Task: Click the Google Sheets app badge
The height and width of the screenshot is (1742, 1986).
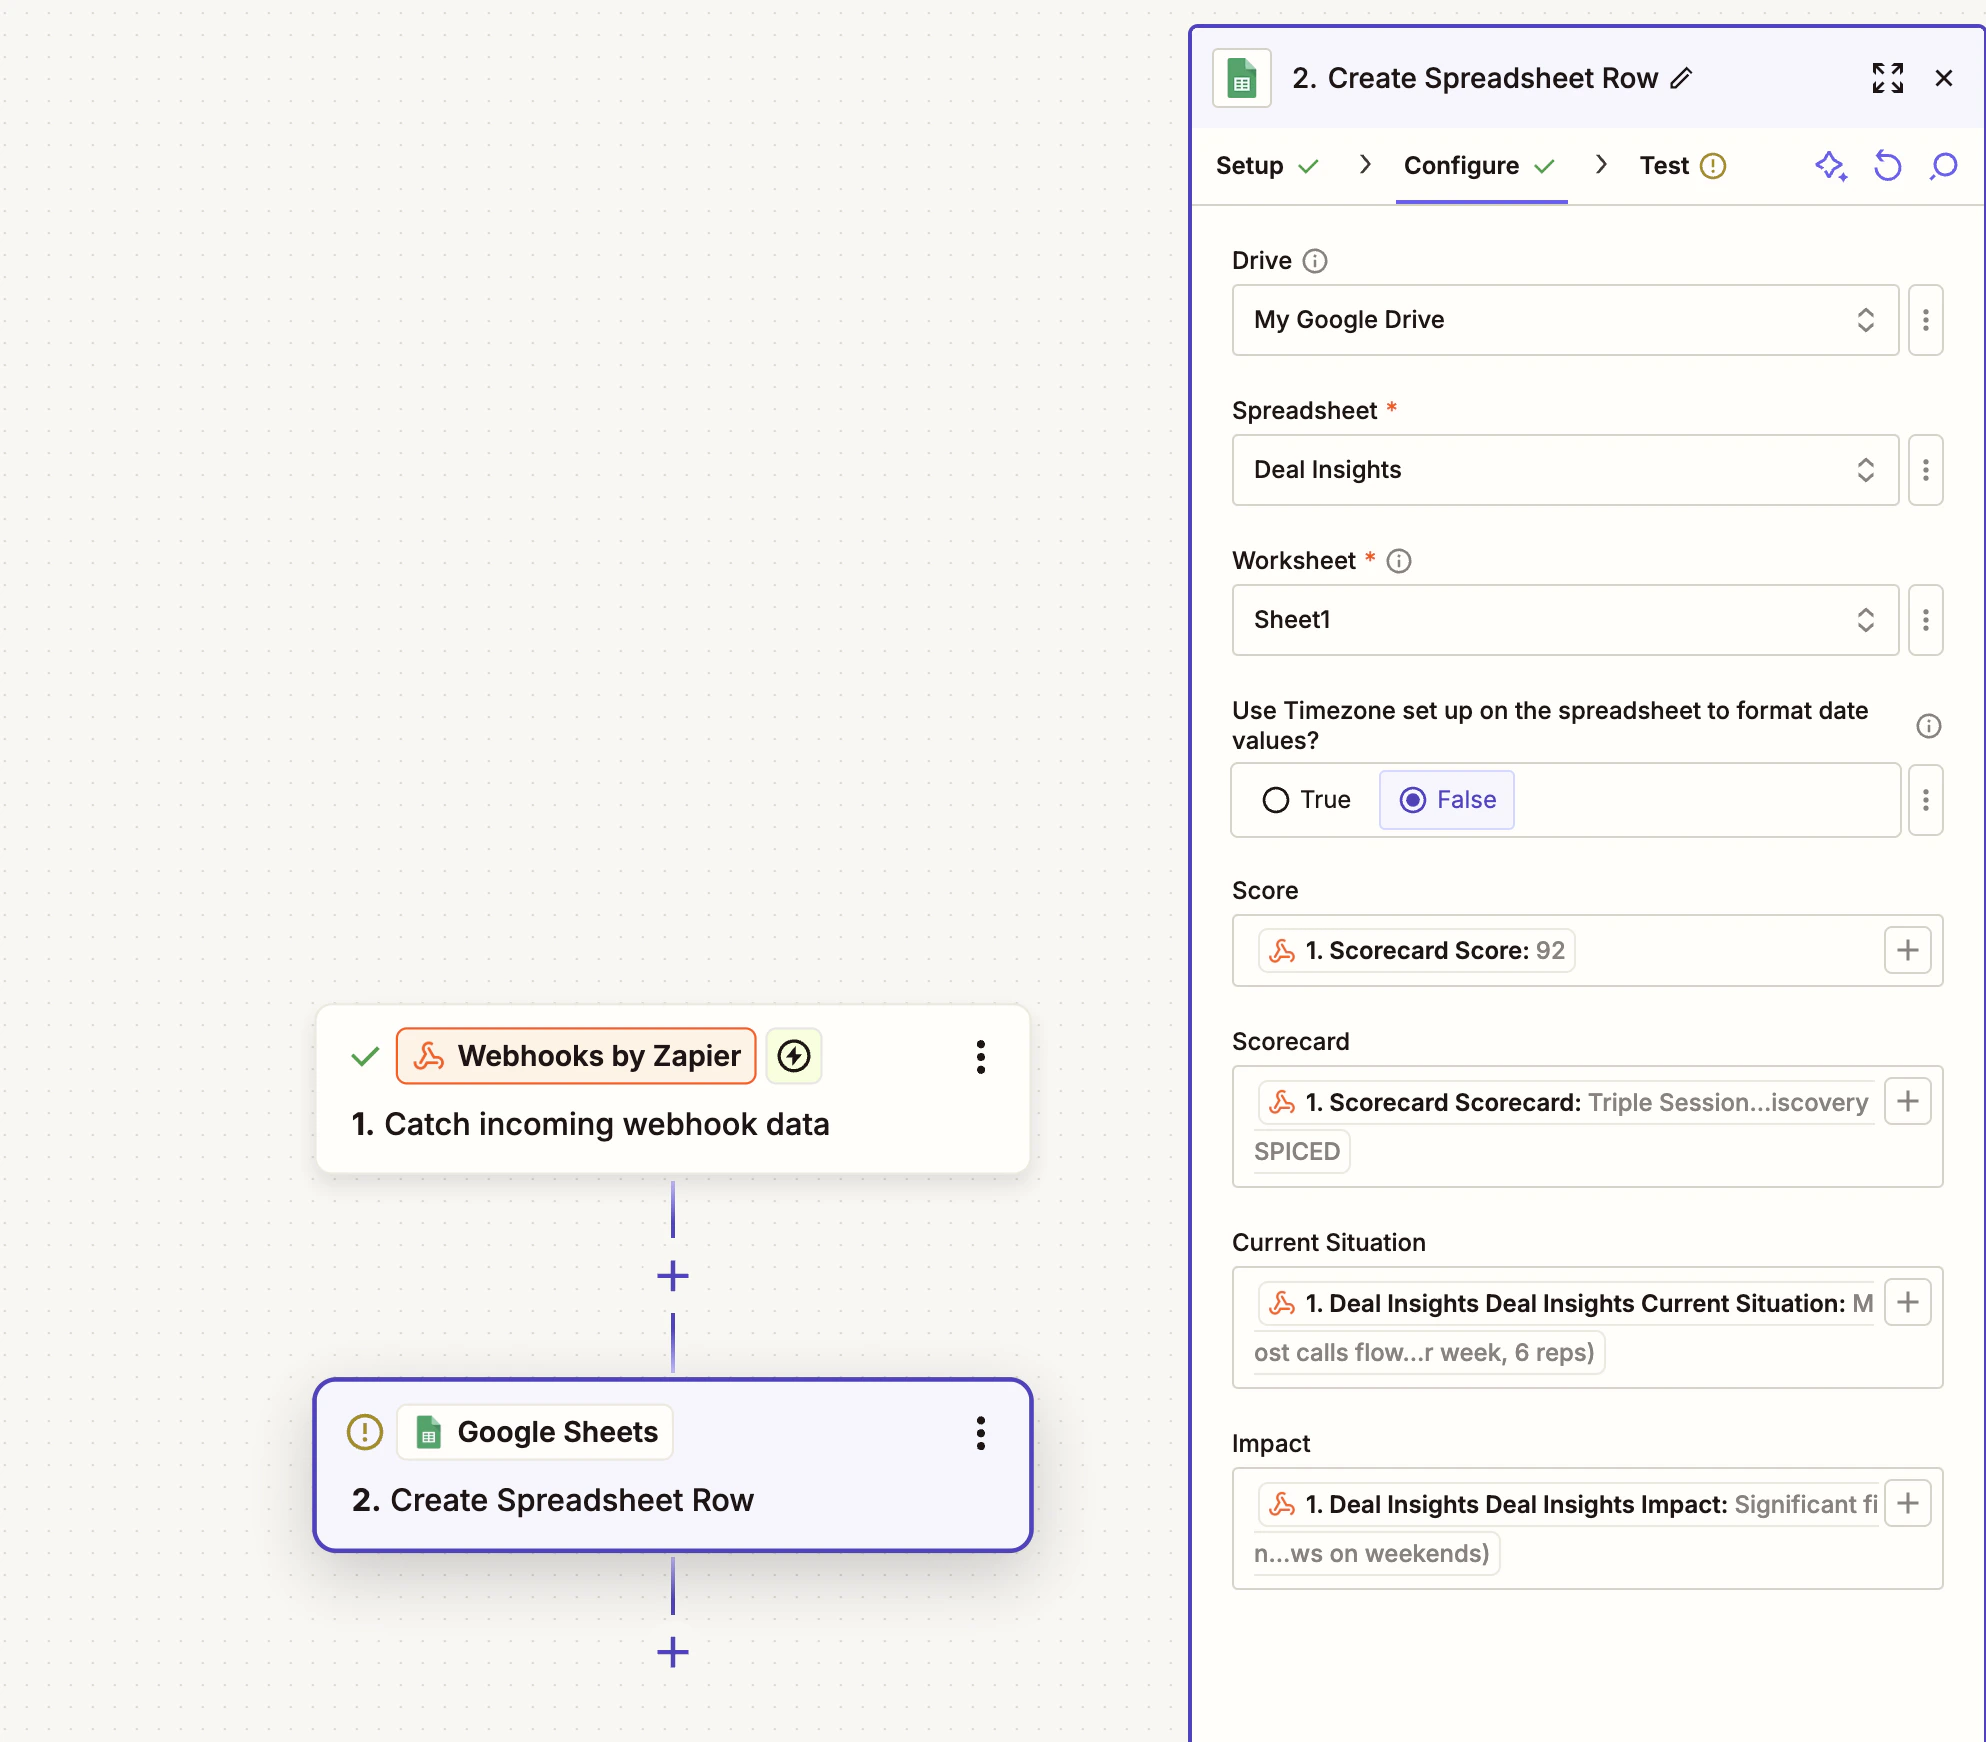Action: pos(535,1432)
